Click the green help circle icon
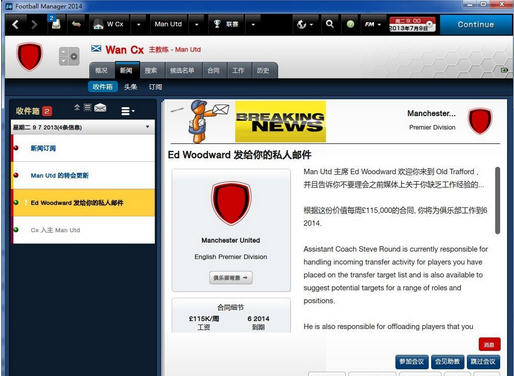The image size is (514, 376). pyautogui.click(x=350, y=24)
